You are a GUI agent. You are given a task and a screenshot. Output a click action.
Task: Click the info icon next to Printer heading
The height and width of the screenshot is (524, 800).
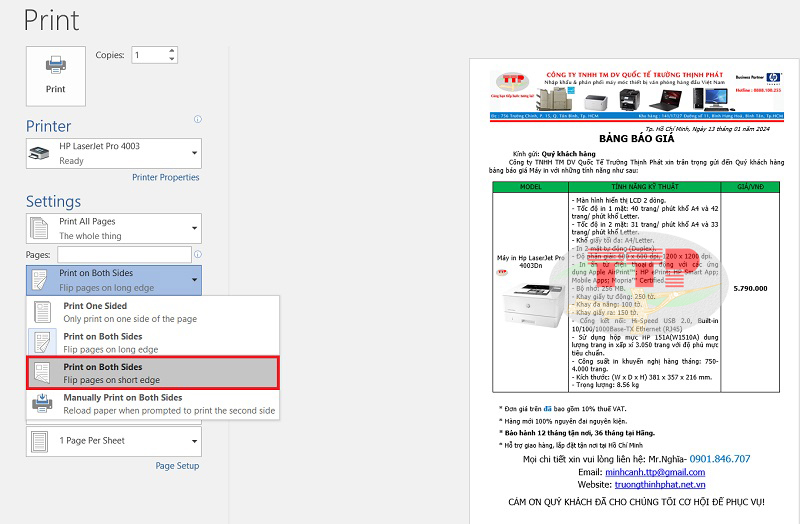(x=198, y=119)
